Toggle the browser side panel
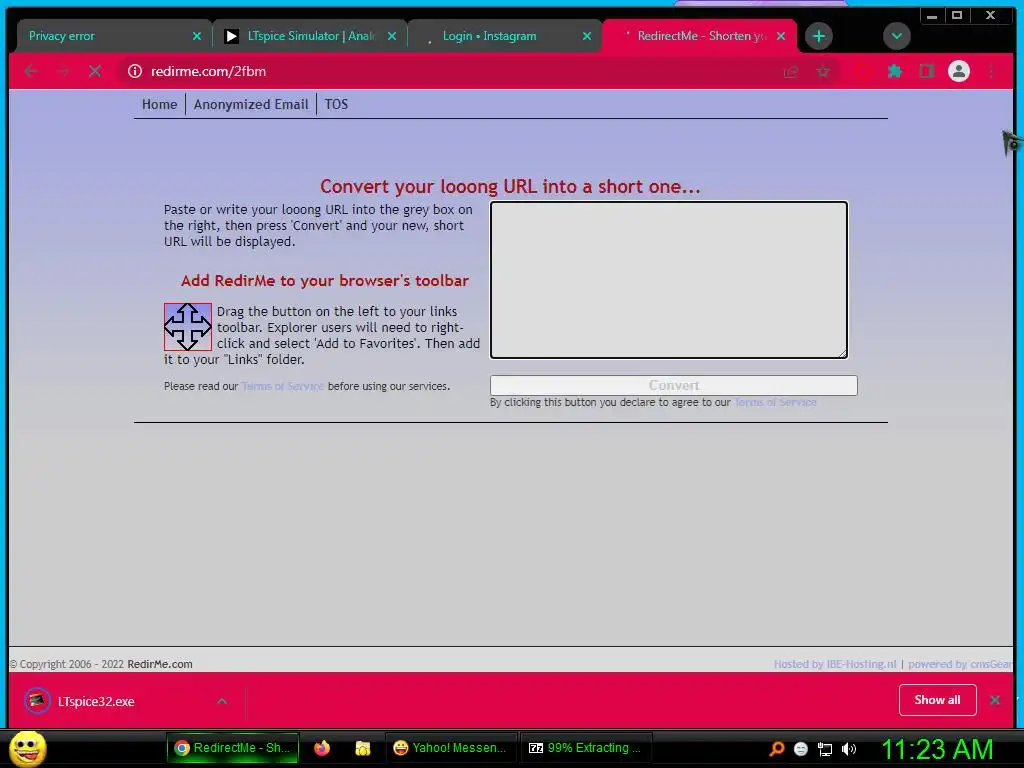This screenshot has width=1024, height=768. click(x=927, y=71)
